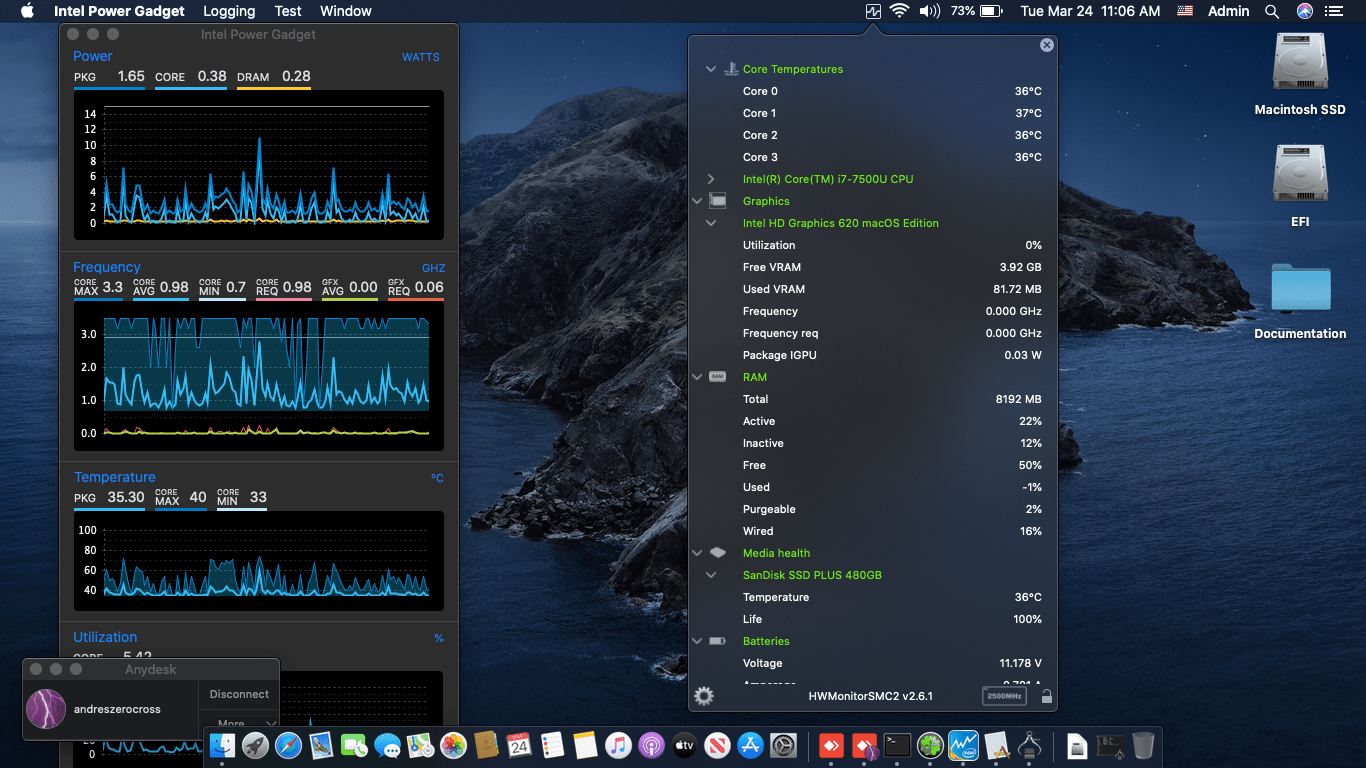Viewport: 1366px width, 768px height.
Task: Toggle the lock icon in HWMonitorSMC2
Action: [x=1046, y=695]
